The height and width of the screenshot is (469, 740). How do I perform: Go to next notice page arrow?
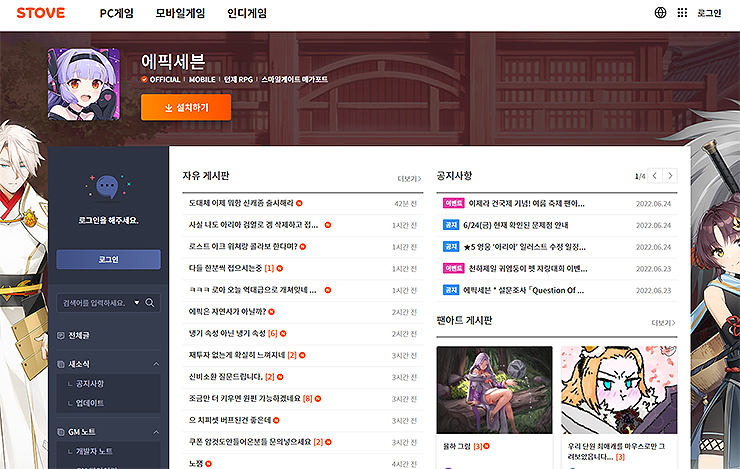tap(670, 176)
